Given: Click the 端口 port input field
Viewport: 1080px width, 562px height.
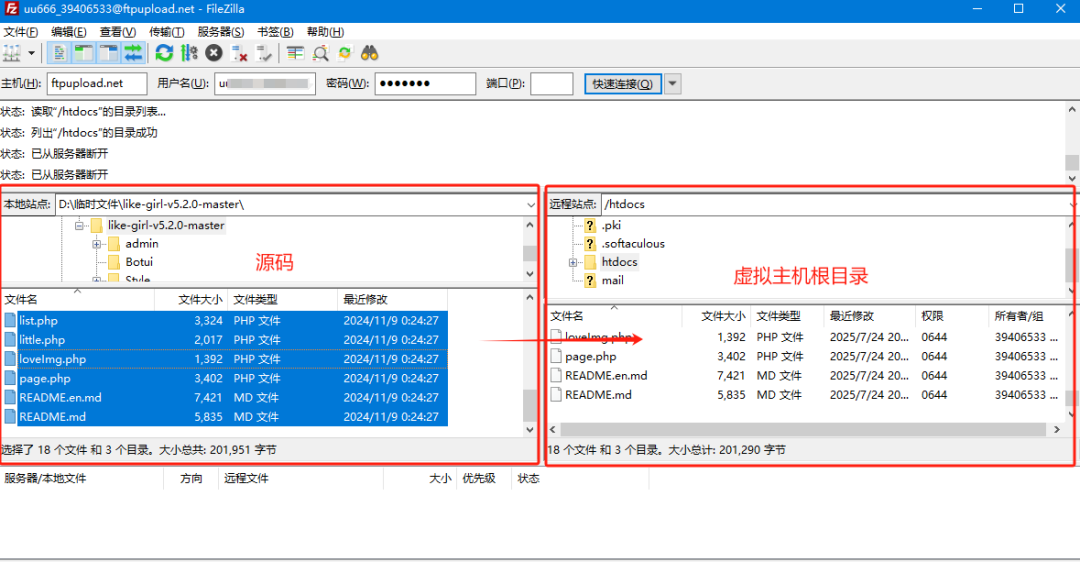Looking at the screenshot, I should click(551, 84).
